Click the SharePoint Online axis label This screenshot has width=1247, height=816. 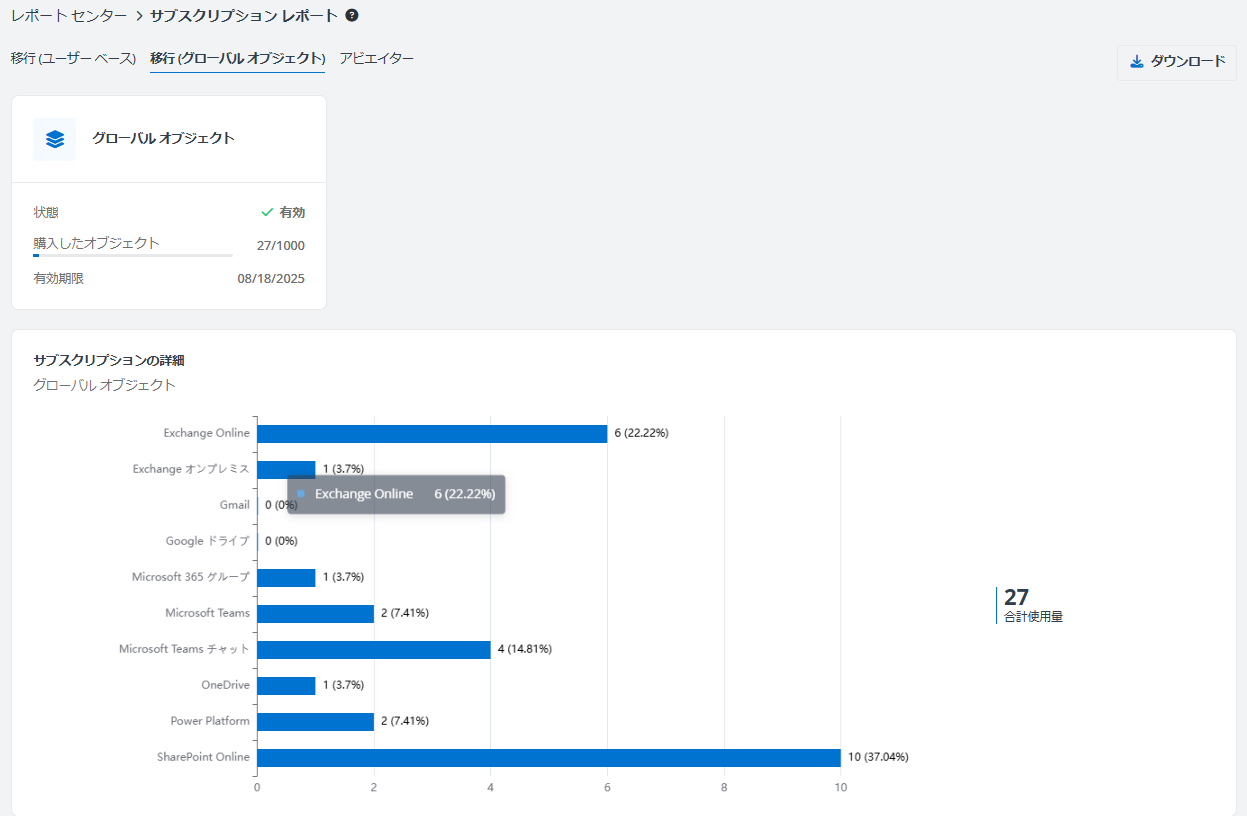203,757
